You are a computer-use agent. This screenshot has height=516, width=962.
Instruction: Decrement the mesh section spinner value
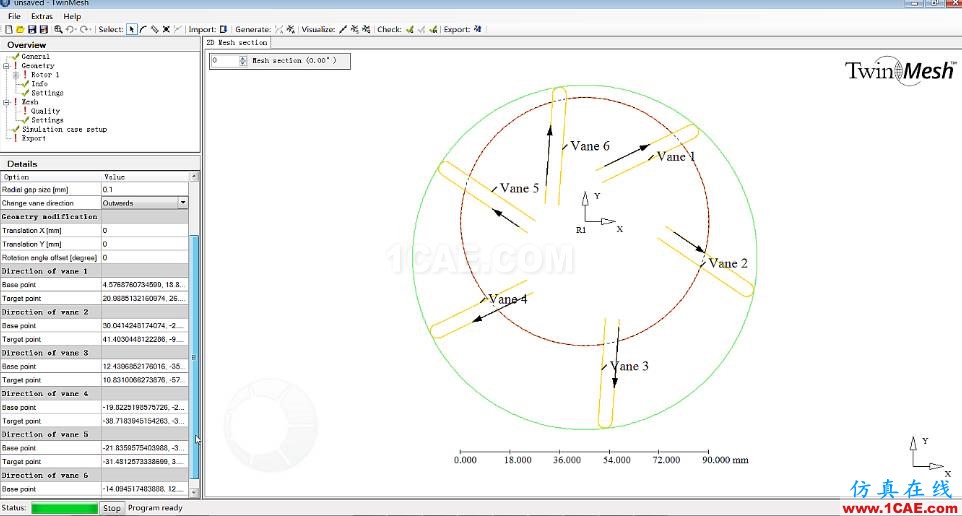point(243,63)
